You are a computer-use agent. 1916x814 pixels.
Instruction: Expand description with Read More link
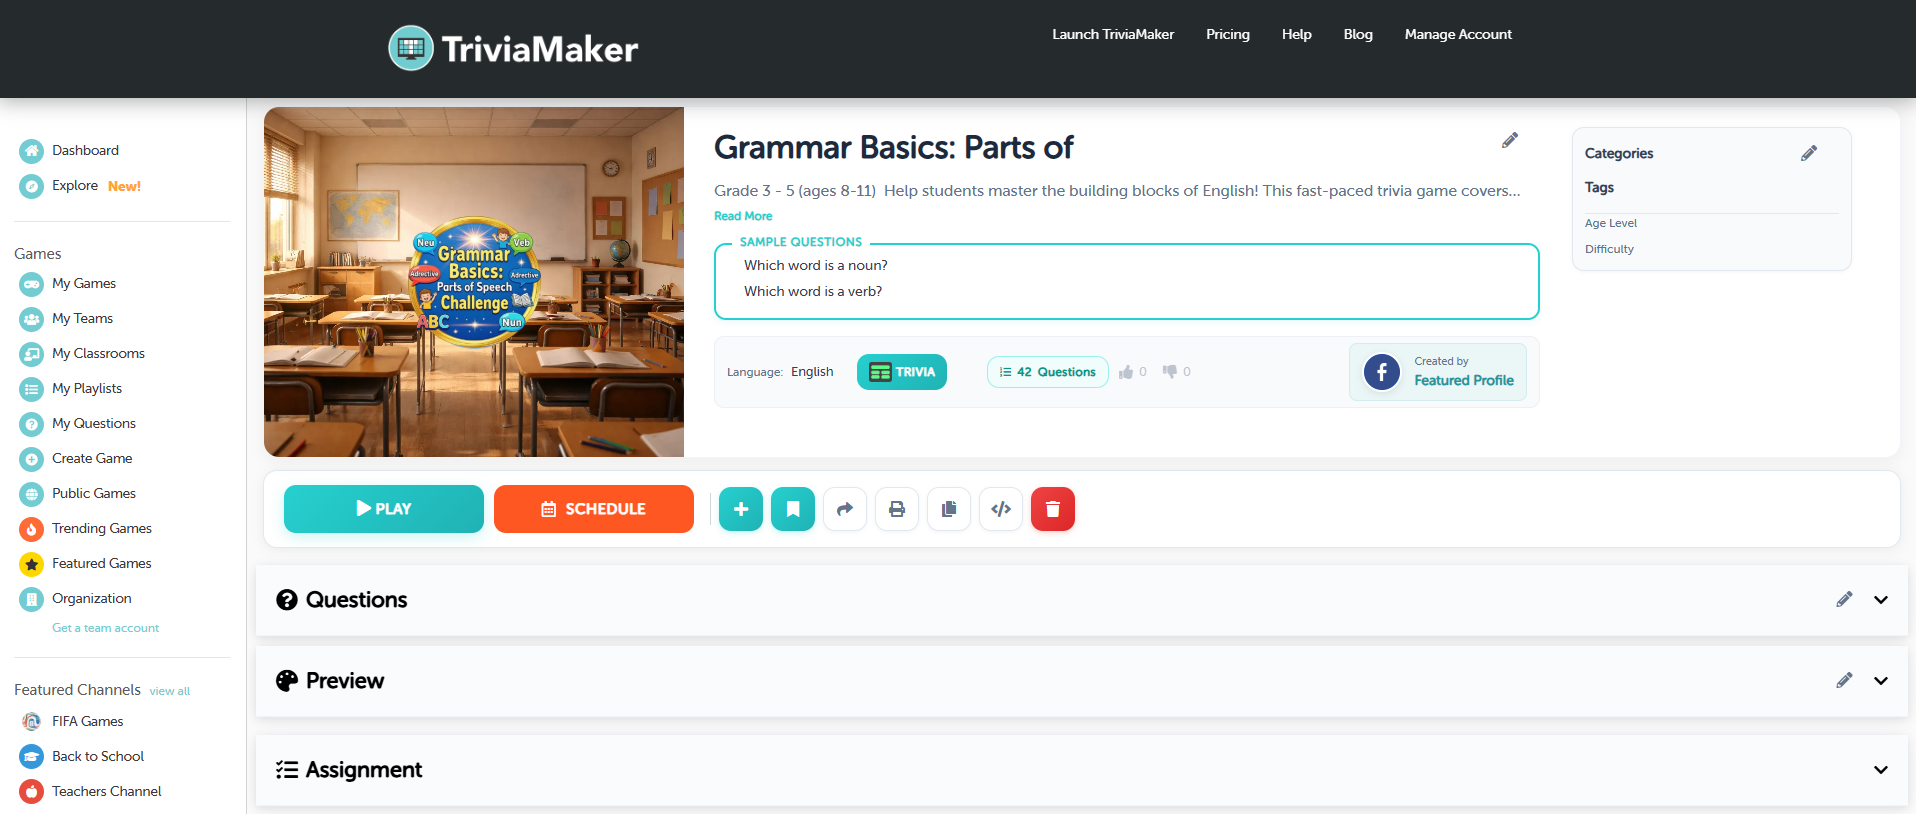(x=743, y=216)
